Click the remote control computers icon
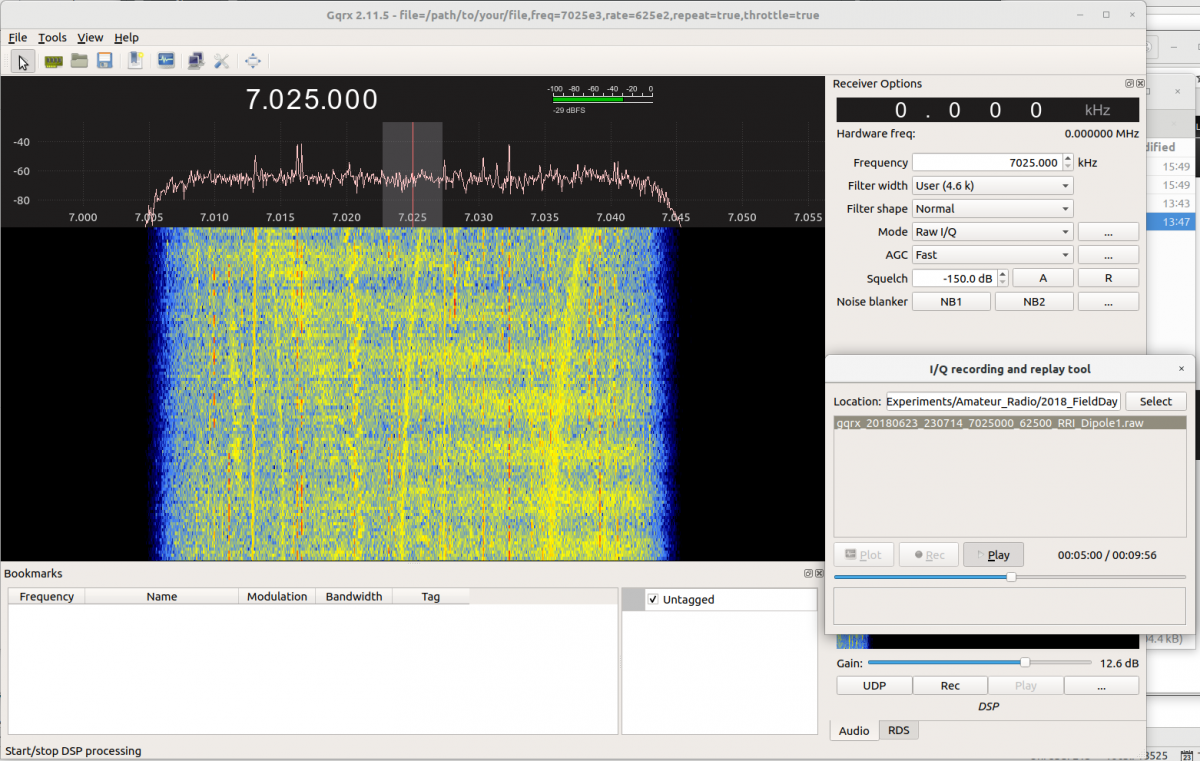 [196, 61]
